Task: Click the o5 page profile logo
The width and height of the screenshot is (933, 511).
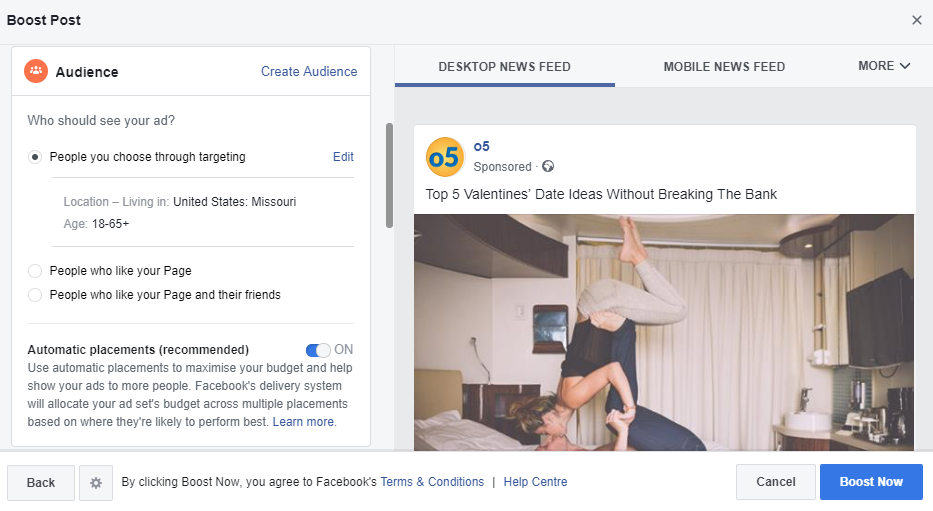Action: pyautogui.click(x=445, y=157)
